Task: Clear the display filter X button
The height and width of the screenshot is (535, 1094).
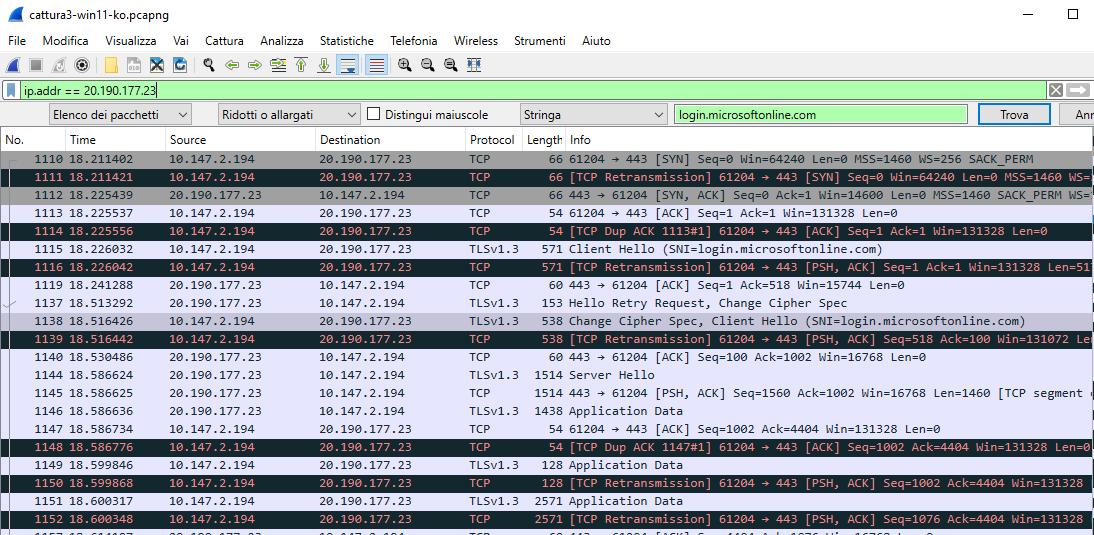Action: [1056, 90]
